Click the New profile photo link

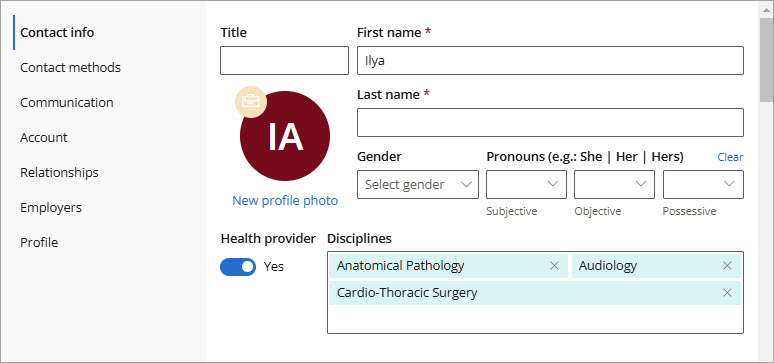[x=285, y=201]
